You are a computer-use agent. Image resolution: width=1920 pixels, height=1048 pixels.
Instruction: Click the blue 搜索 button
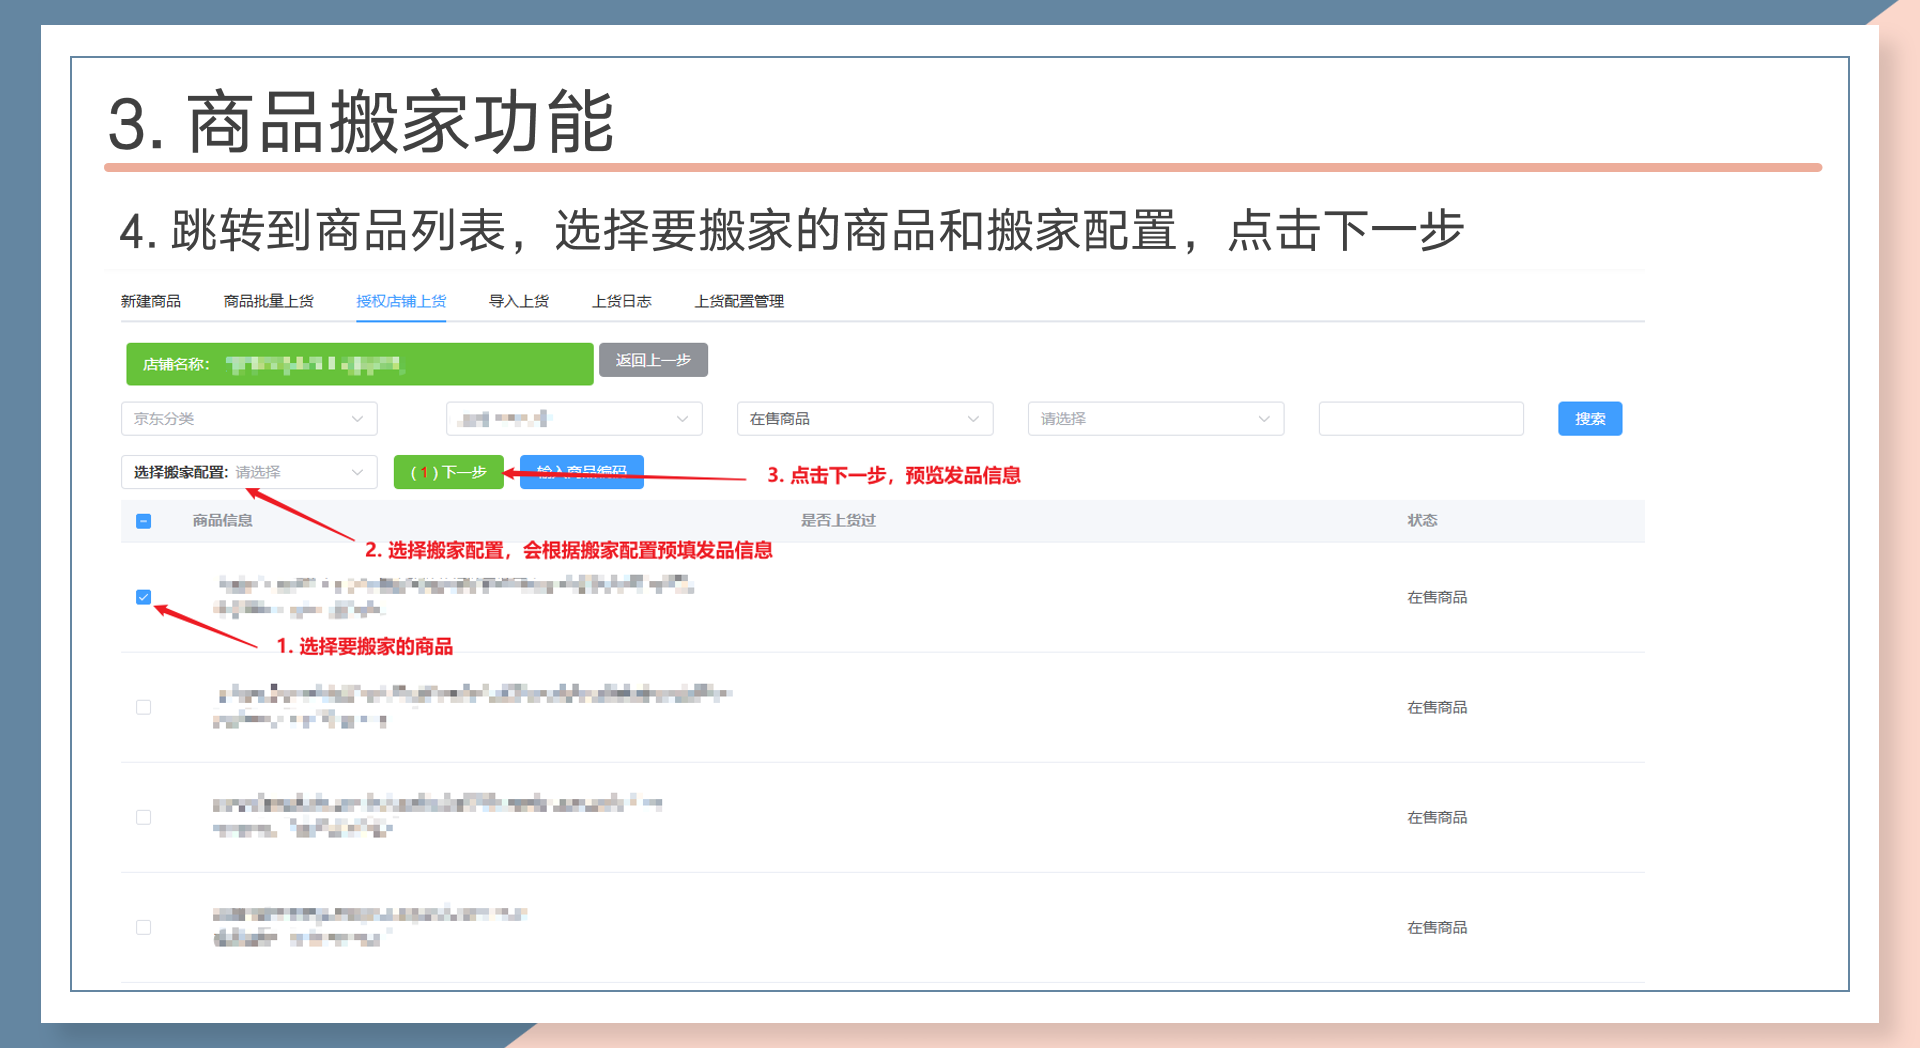[1589, 419]
